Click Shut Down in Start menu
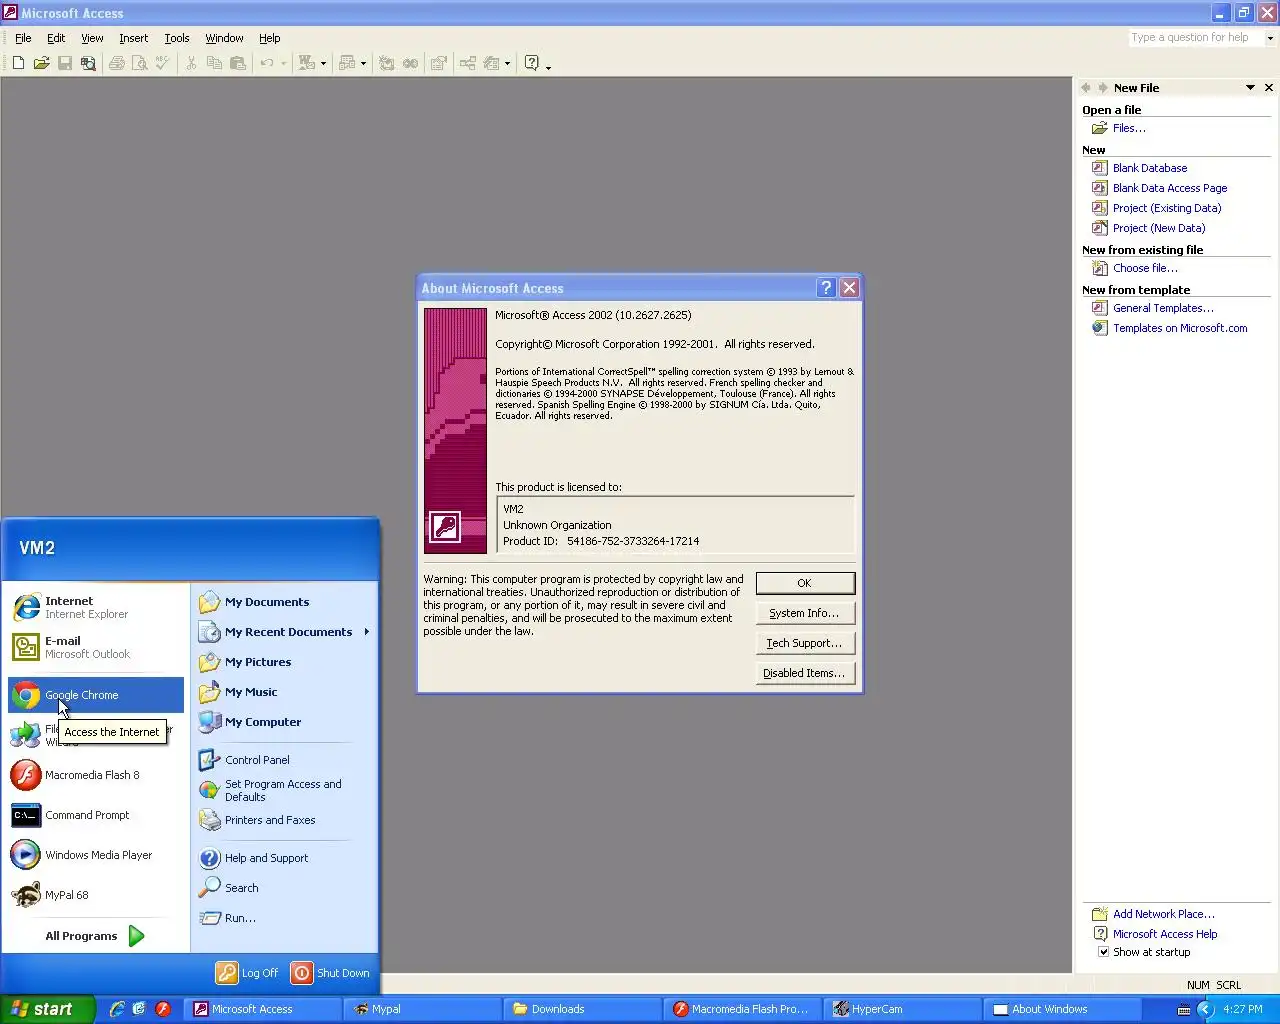Image resolution: width=1280 pixels, height=1024 pixels. click(330, 973)
